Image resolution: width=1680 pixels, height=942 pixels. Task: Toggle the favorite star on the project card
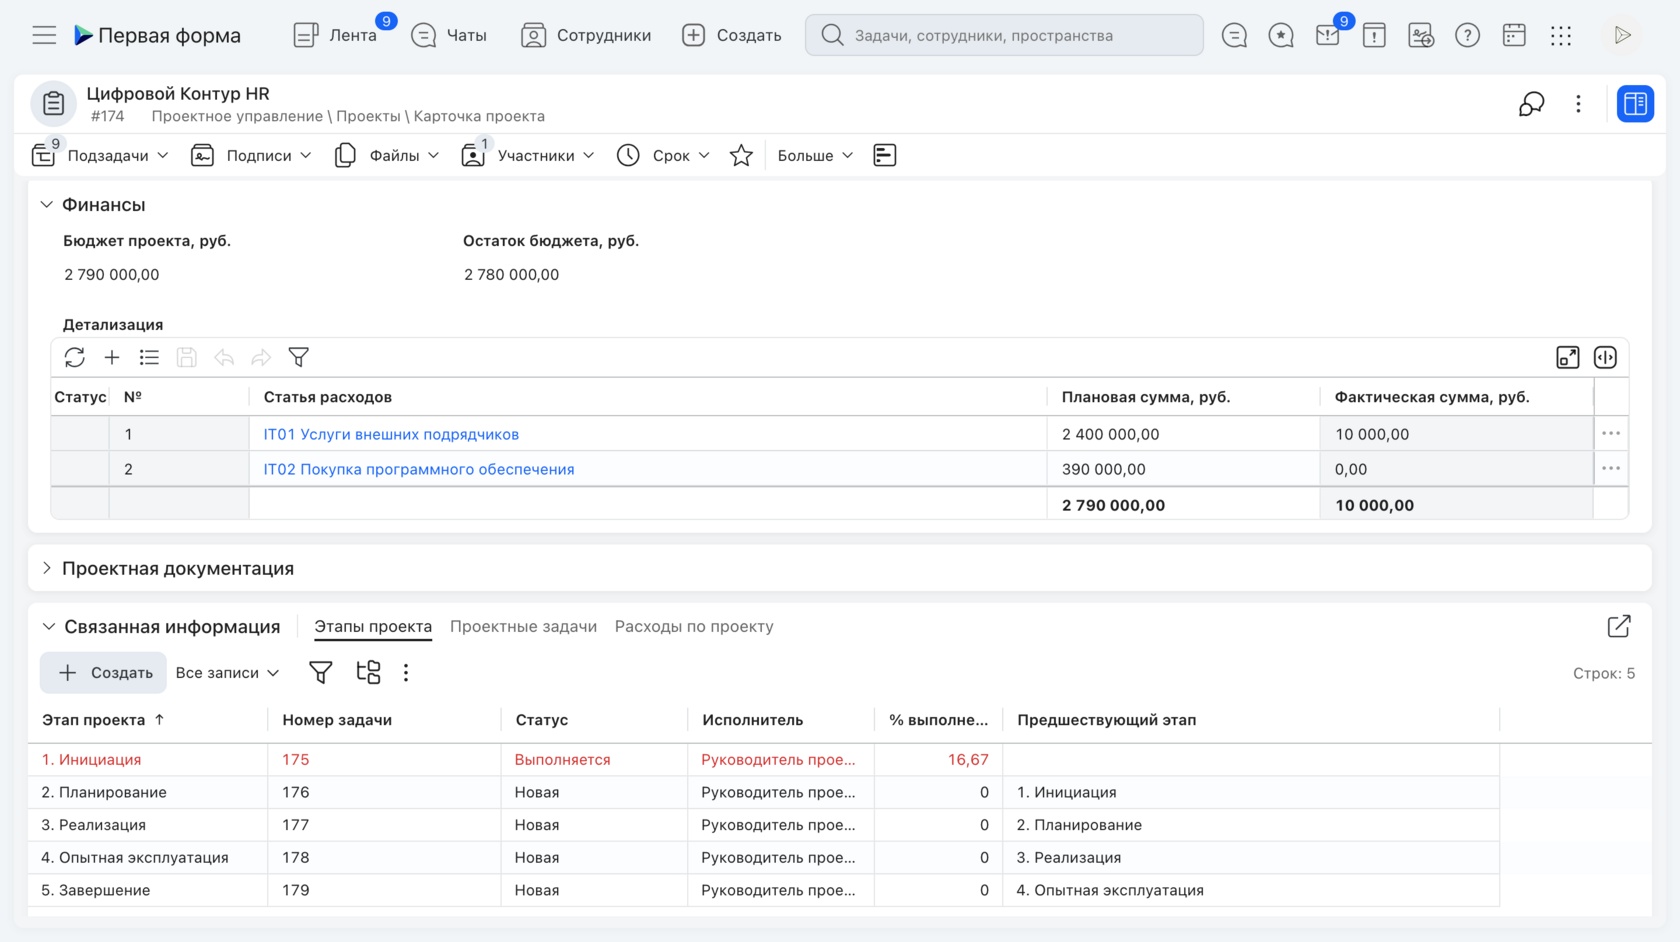(x=741, y=155)
